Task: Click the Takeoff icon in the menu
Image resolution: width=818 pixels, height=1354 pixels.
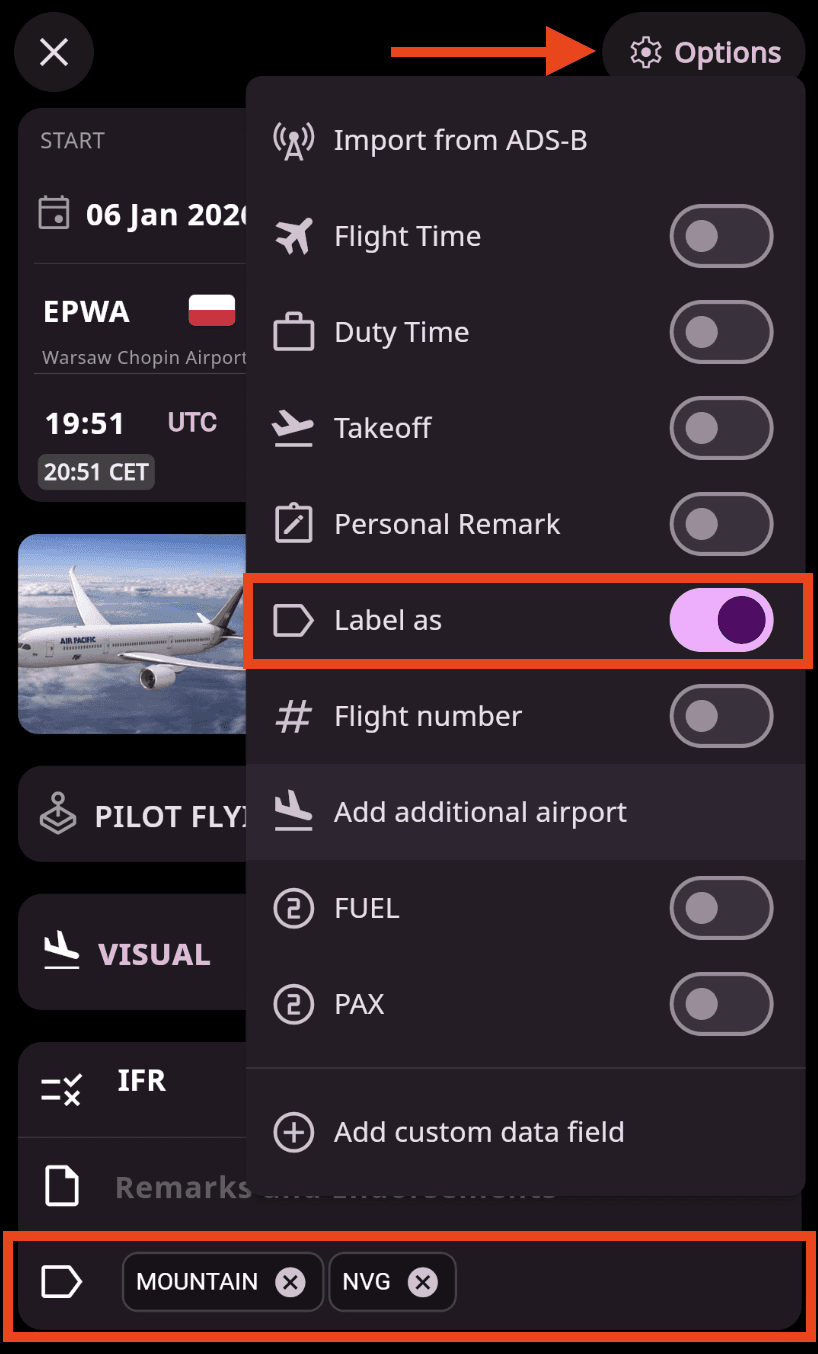Action: [293, 428]
